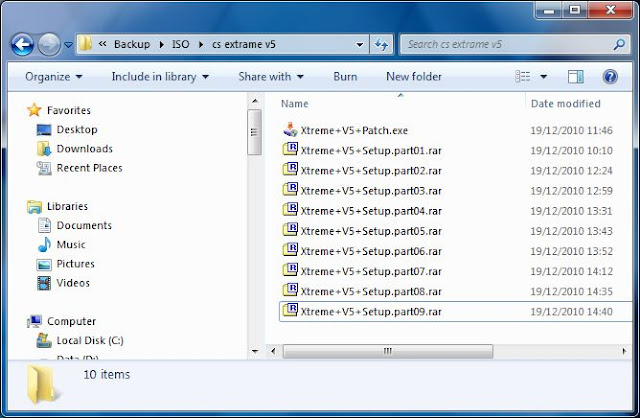This screenshot has width=640, height=418.
Task: Select the part05.rar archive icon
Action: 290,229
